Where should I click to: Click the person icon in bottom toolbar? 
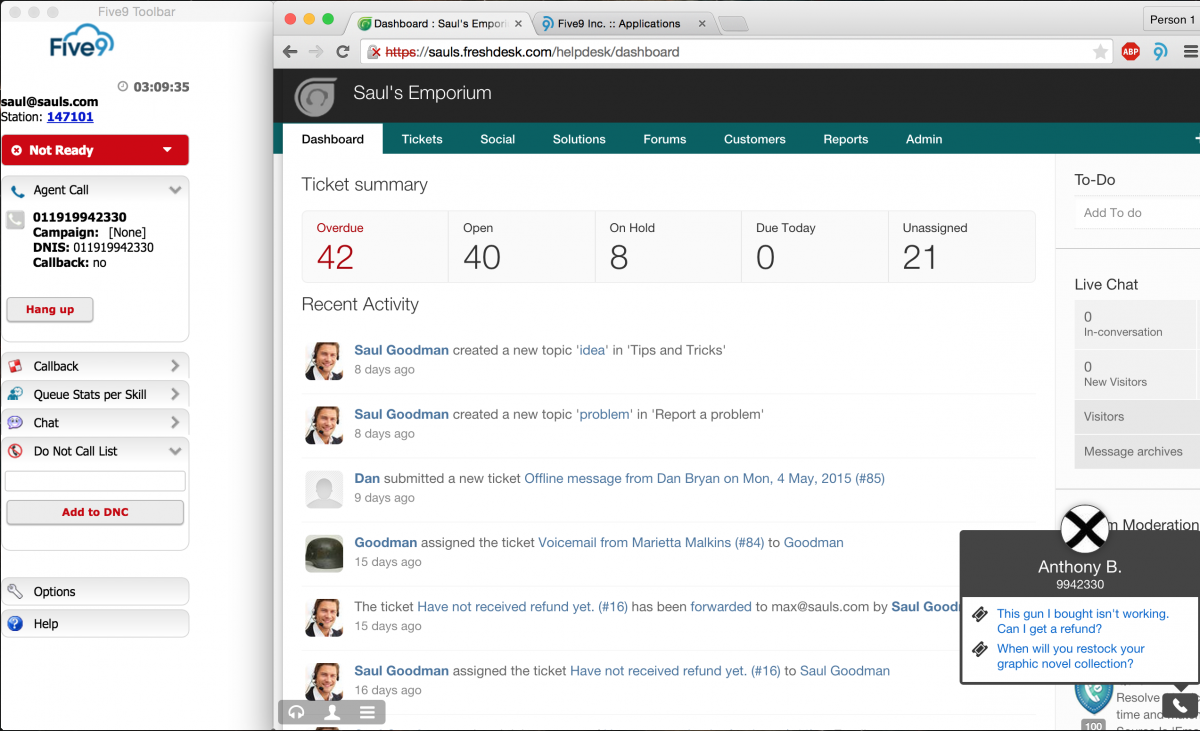point(332,712)
